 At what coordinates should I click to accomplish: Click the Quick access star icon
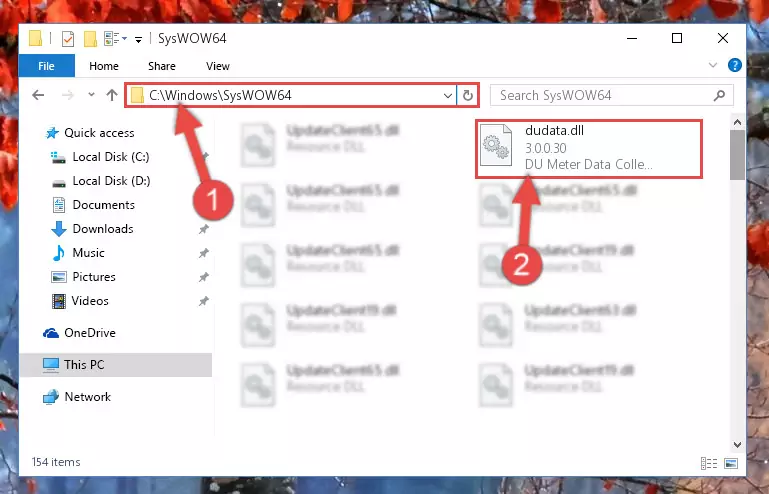pos(52,133)
